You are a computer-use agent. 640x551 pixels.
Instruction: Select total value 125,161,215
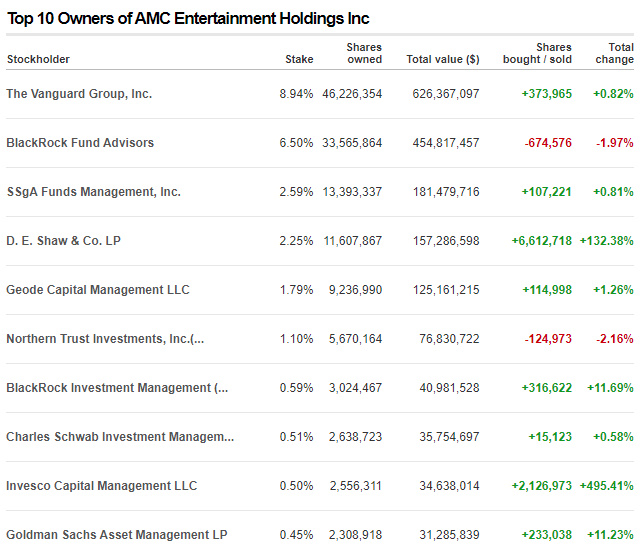click(446, 290)
